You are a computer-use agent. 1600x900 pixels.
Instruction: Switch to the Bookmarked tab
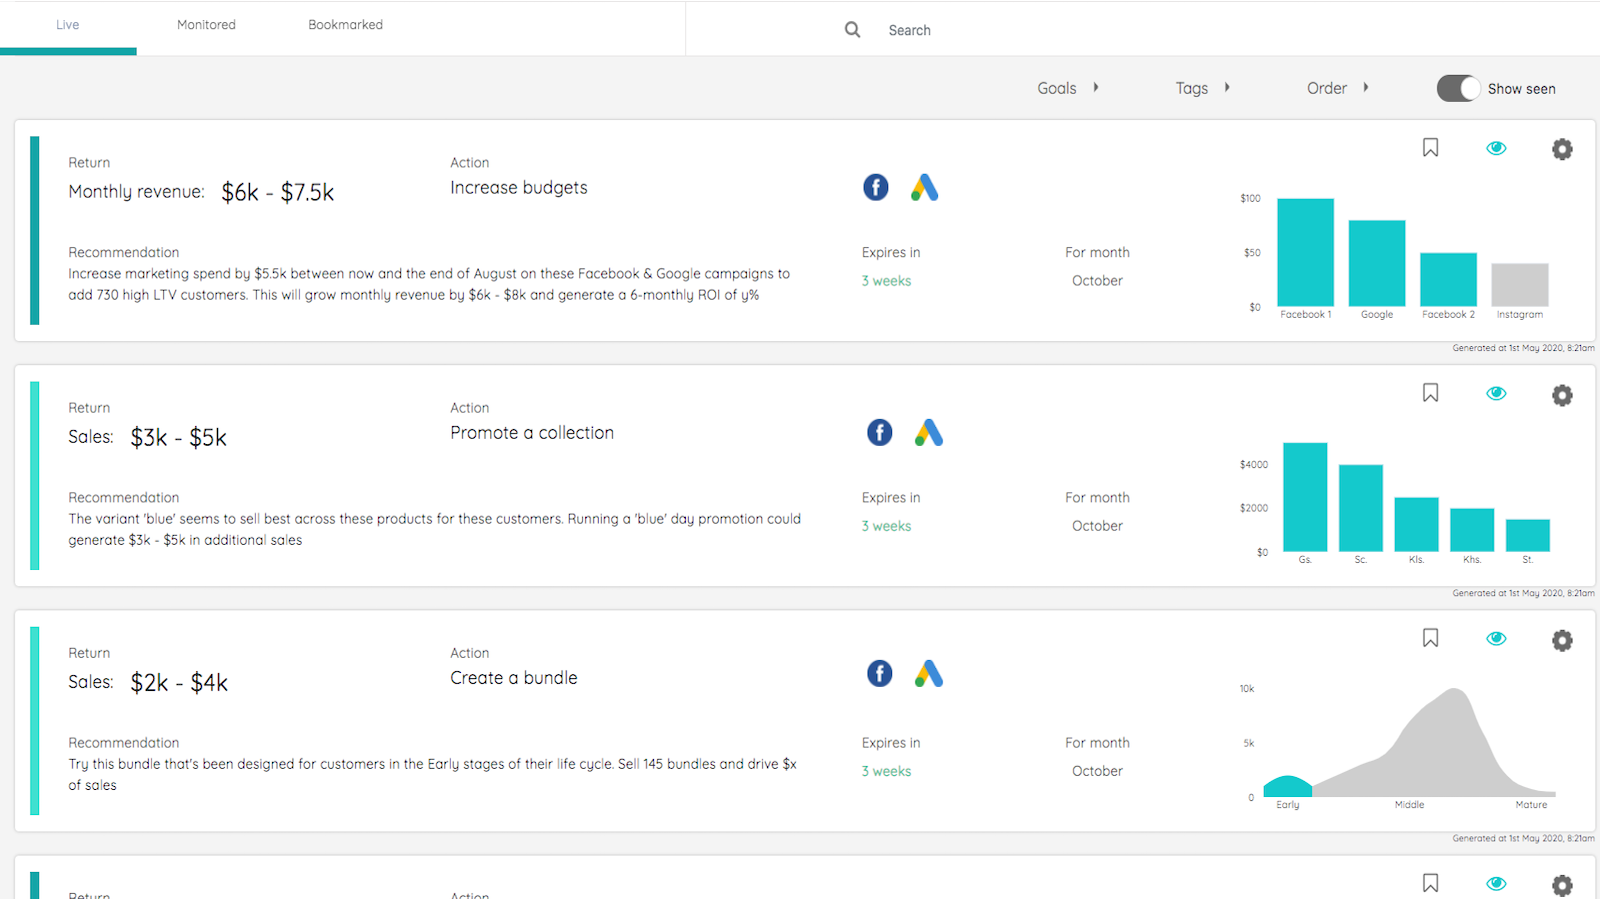[x=345, y=25]
